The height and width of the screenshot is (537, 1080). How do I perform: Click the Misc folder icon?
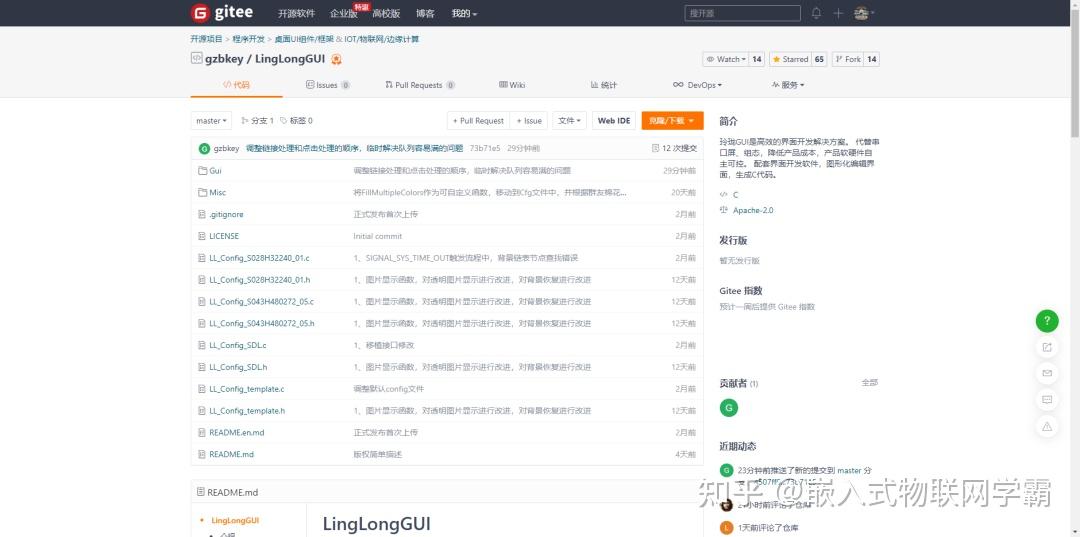[x=202, y=192]
